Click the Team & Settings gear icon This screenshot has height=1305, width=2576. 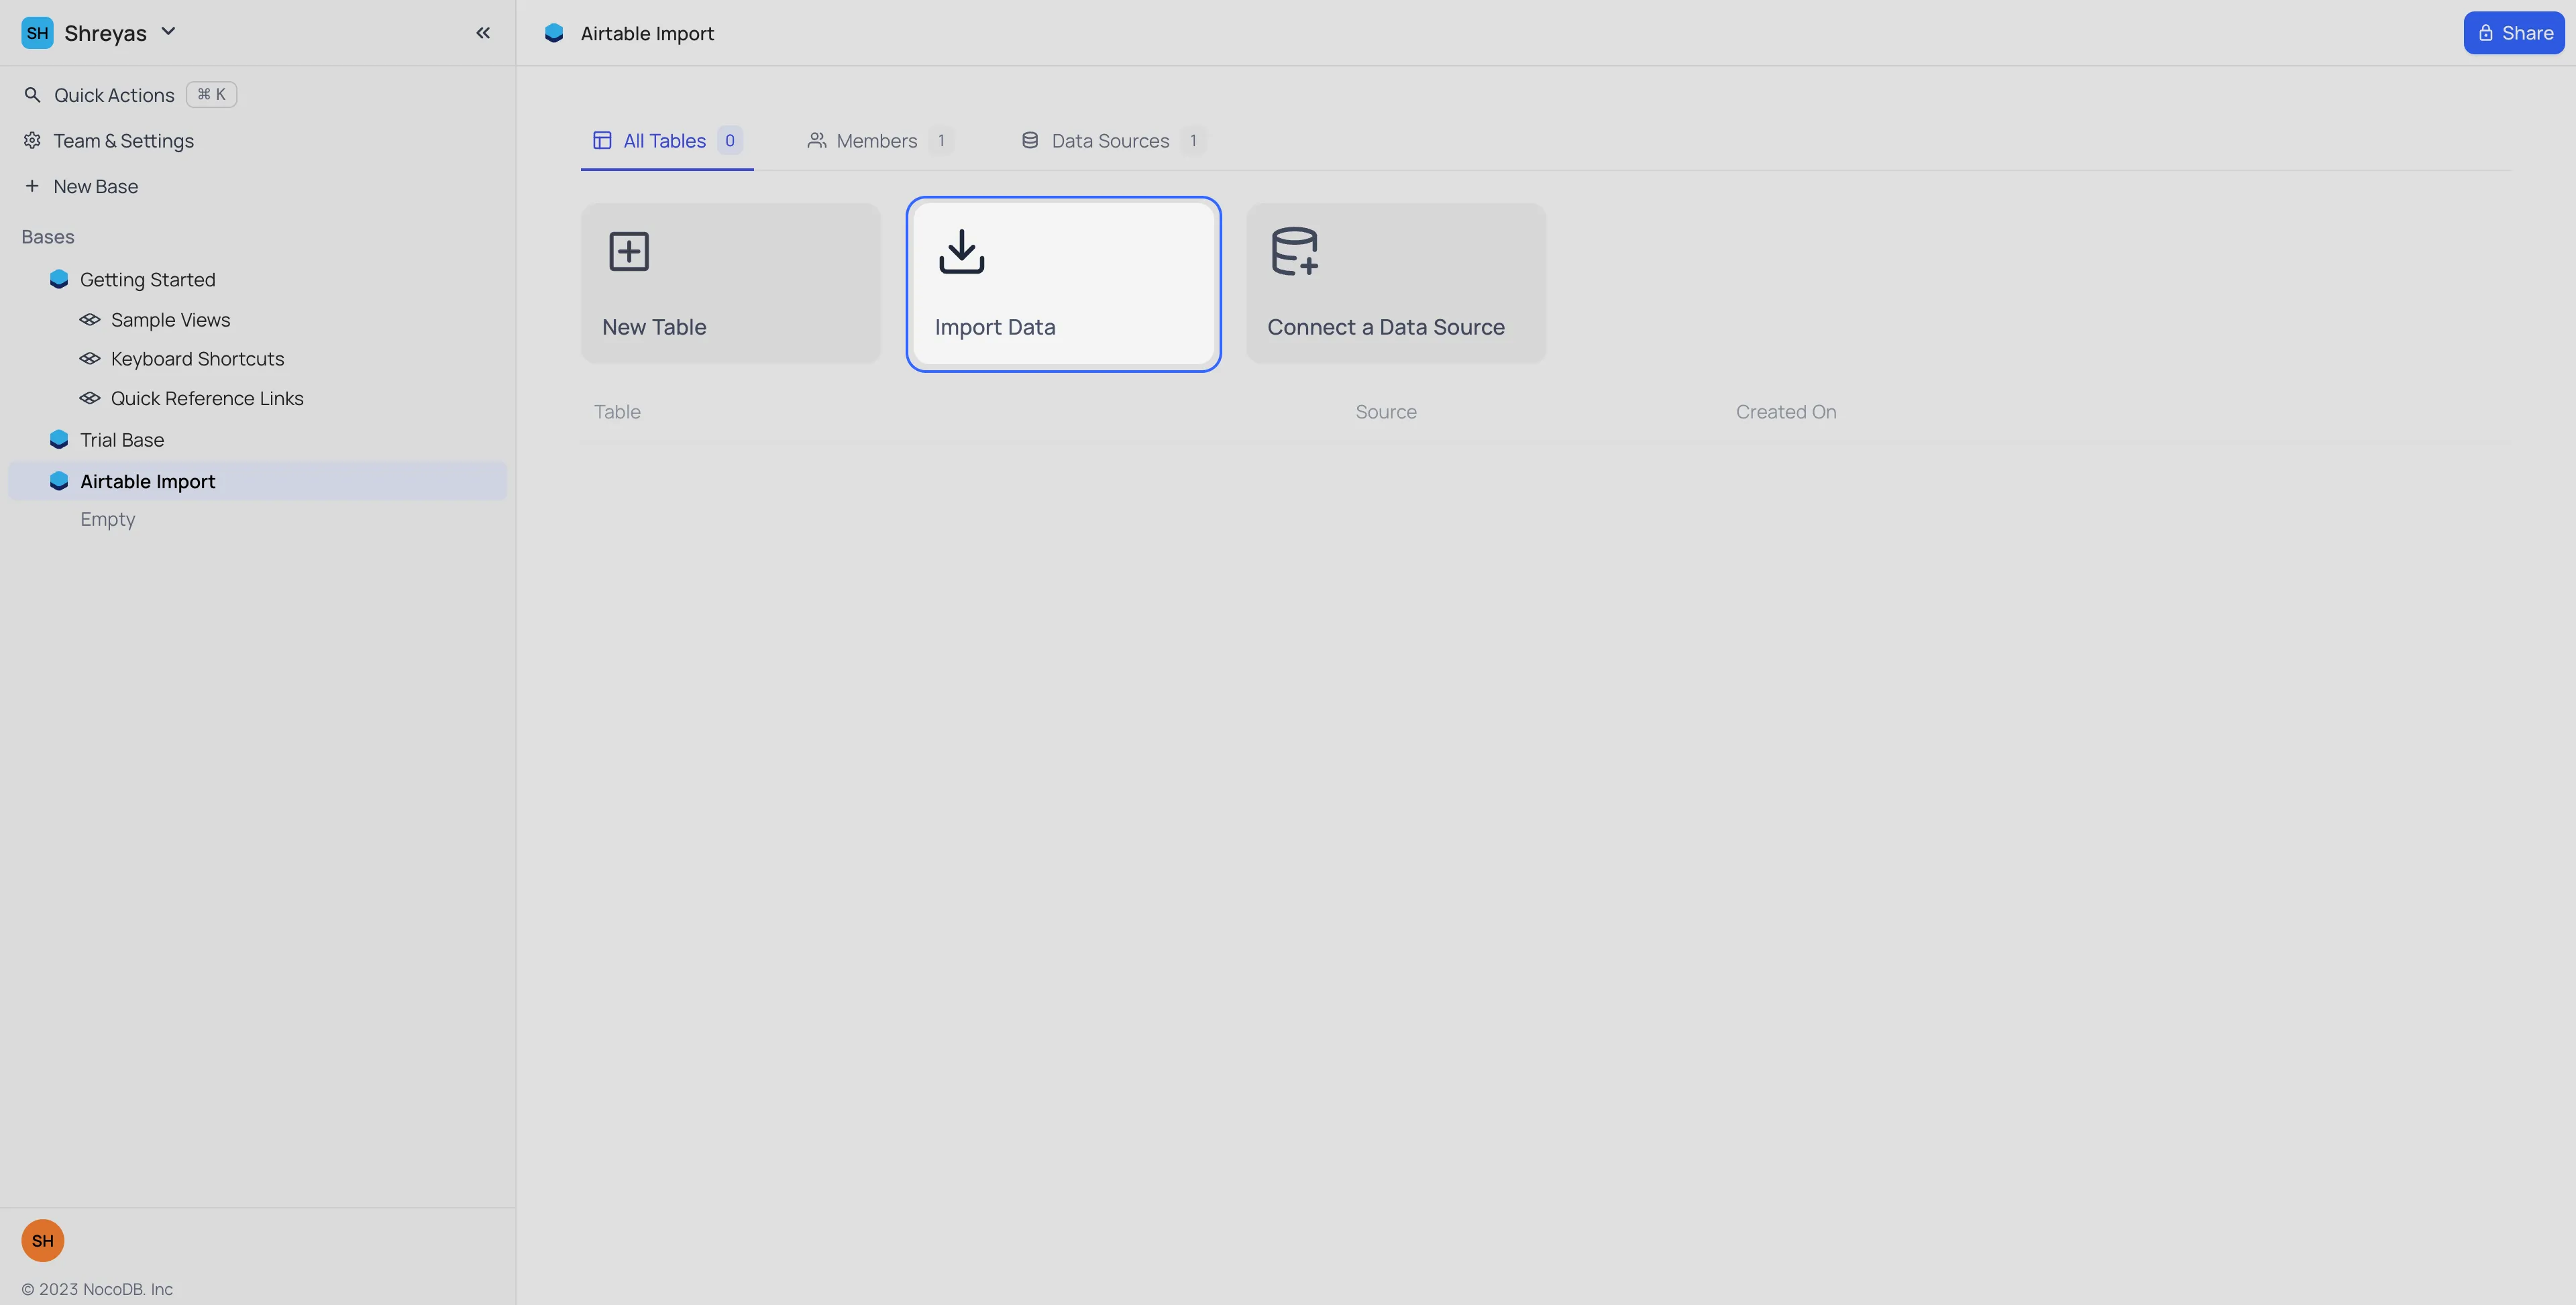(x=32, y=139)
